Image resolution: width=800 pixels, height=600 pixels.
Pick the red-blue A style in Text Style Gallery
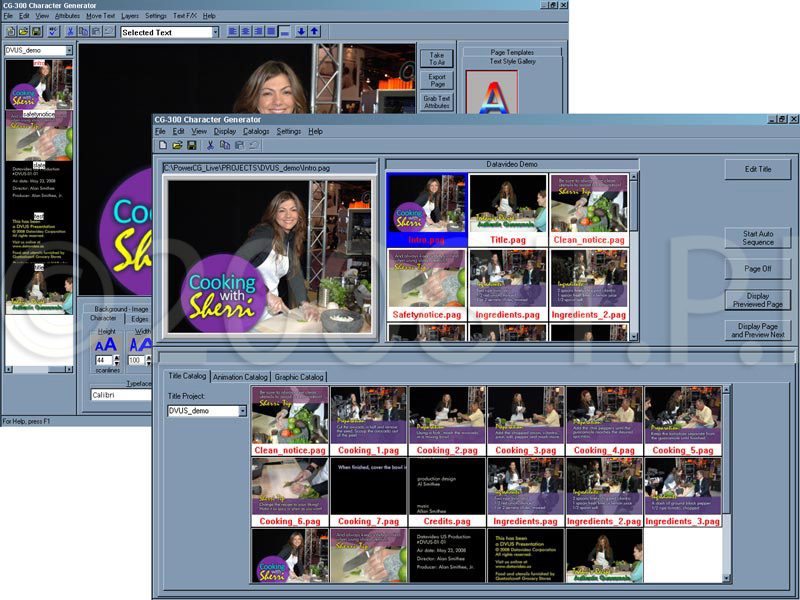[x=492, y=92]
